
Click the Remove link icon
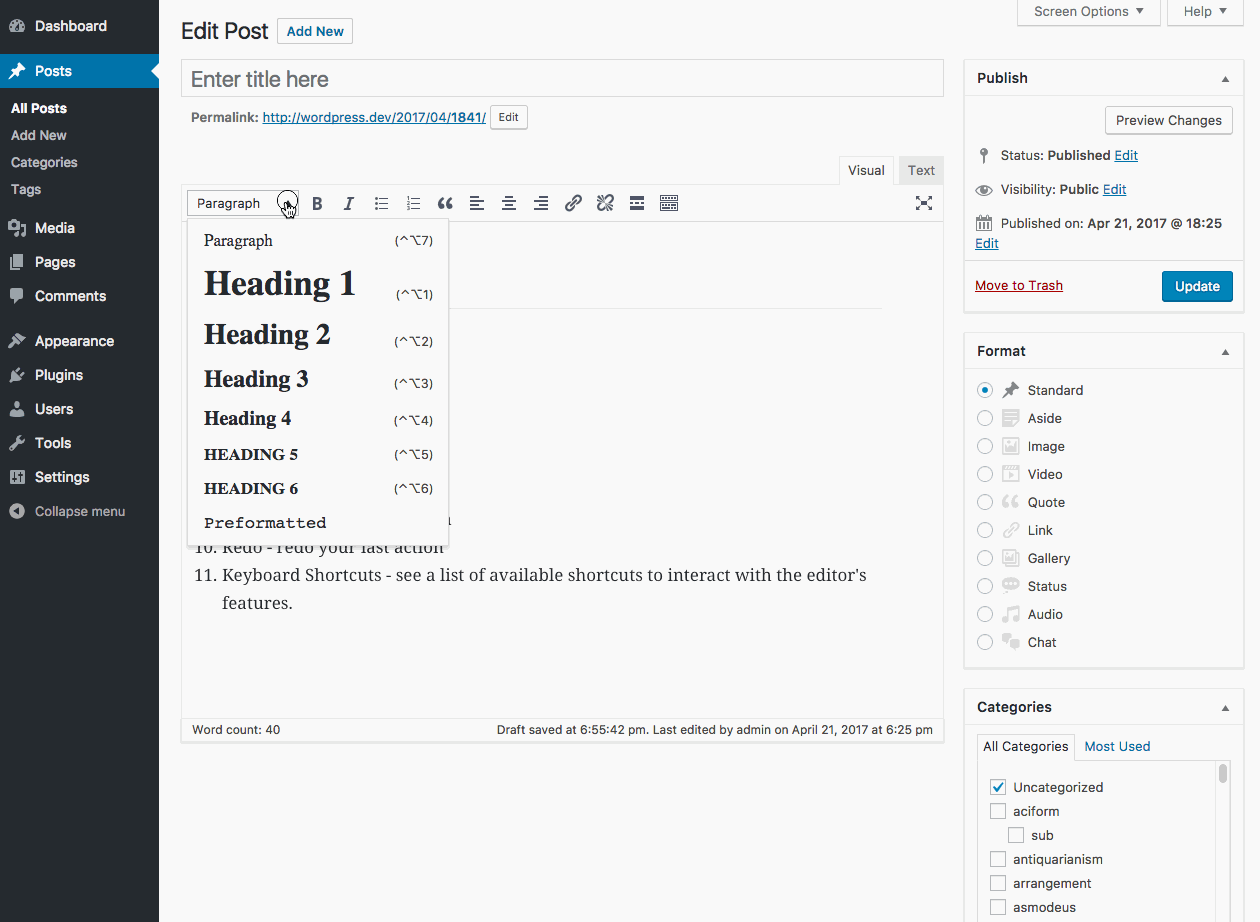pos(605,204)
